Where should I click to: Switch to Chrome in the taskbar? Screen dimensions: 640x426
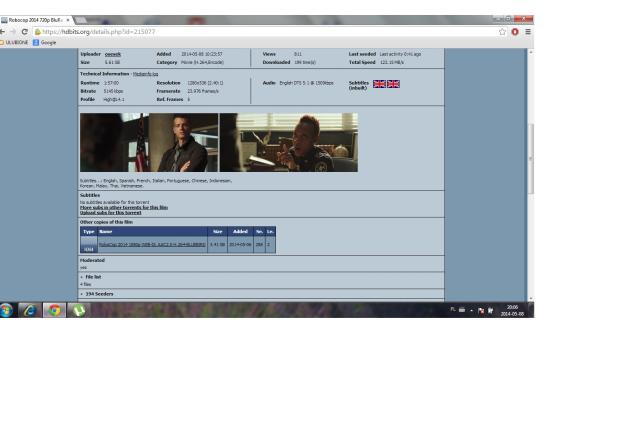54,311
